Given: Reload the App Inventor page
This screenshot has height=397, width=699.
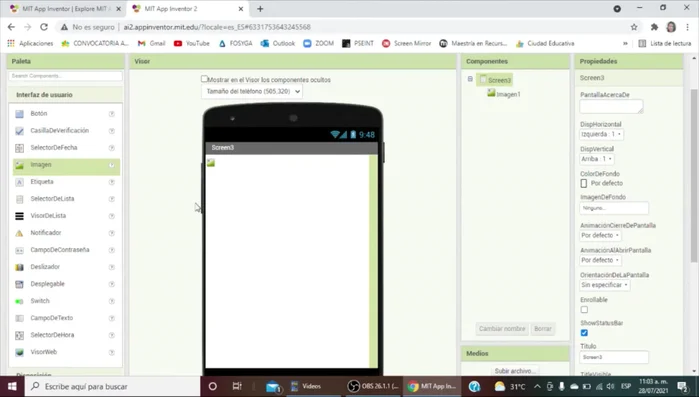Looking at the screenshot, I should point(44,27).
